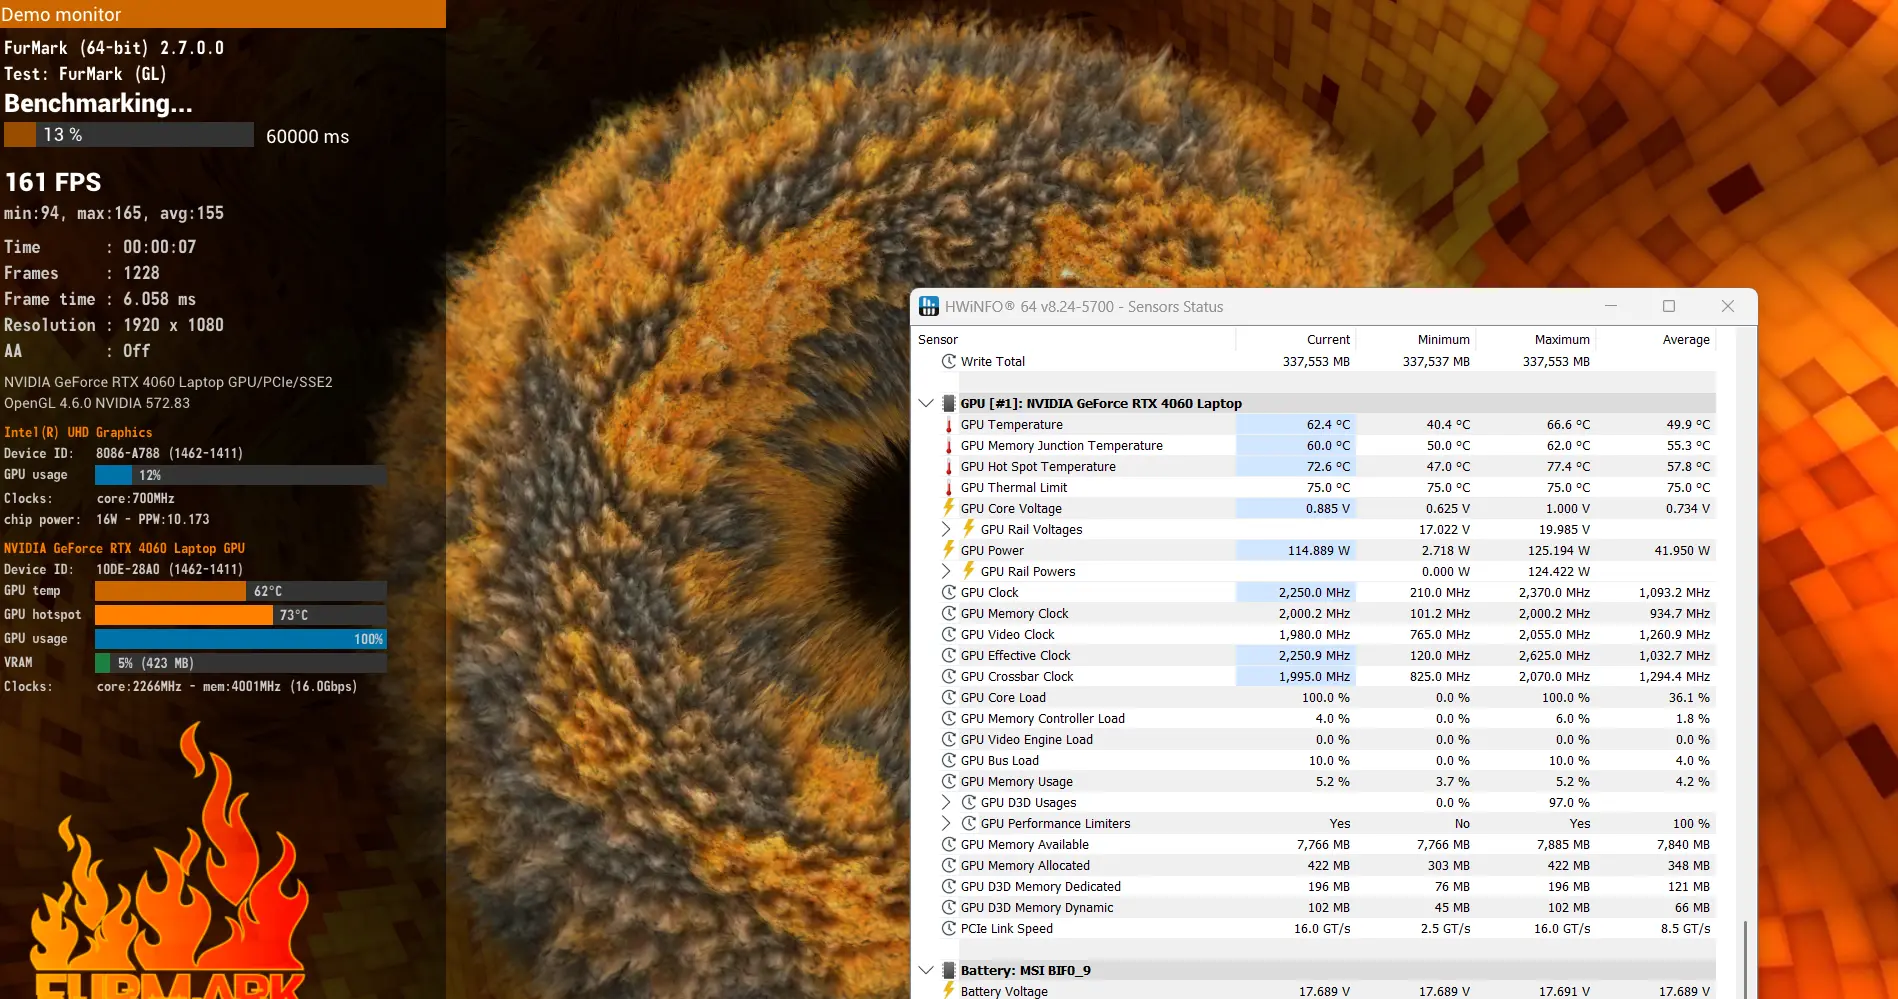Click the GPU Effective Clock maximum value 2,625.0 MHz
This screenshot has width=1898, height=999.
click(x=1554, y=655)
